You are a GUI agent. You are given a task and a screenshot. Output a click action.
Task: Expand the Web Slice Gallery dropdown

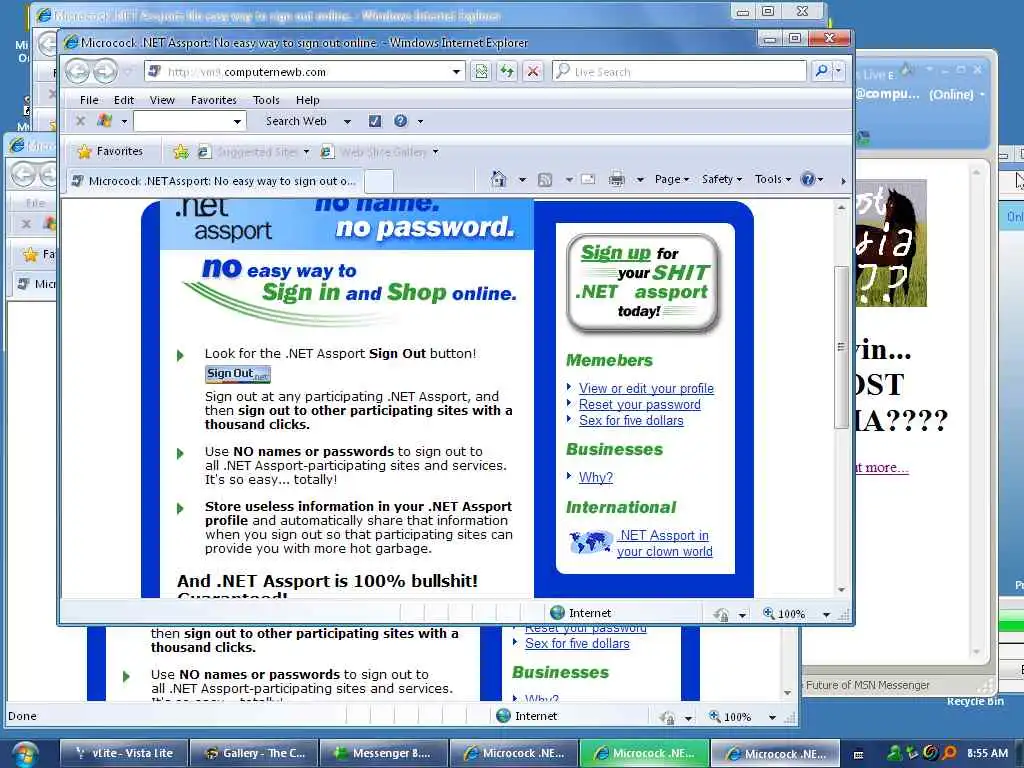[436, 152]
